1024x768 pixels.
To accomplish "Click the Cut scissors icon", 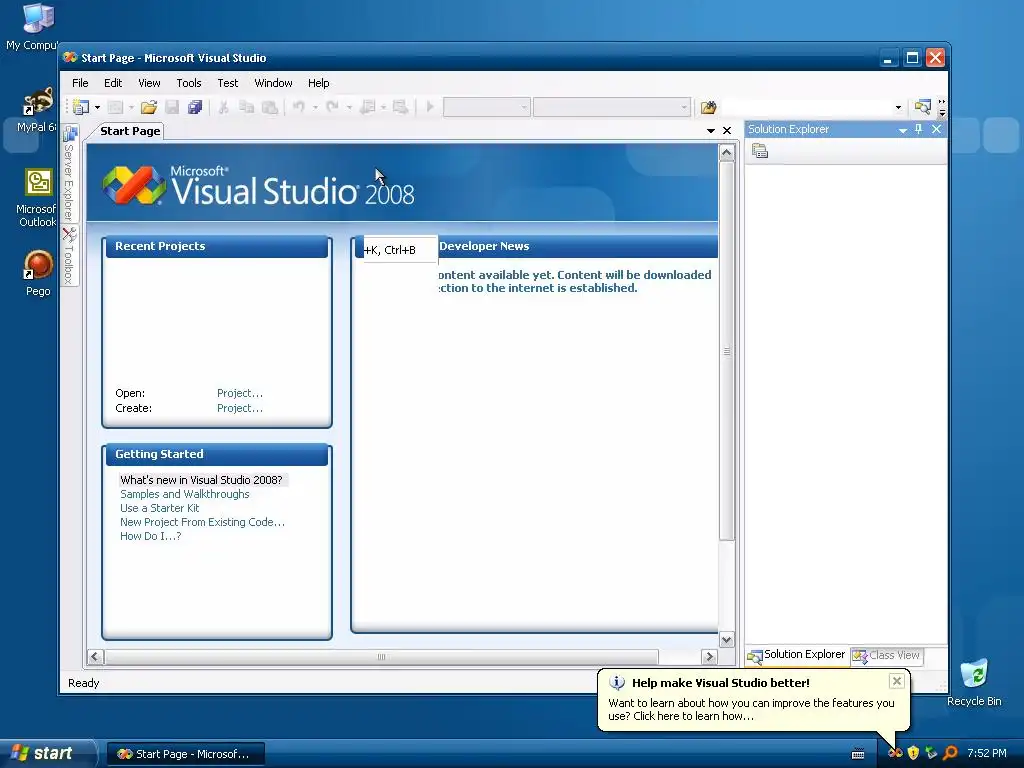I will coord(223,107).
